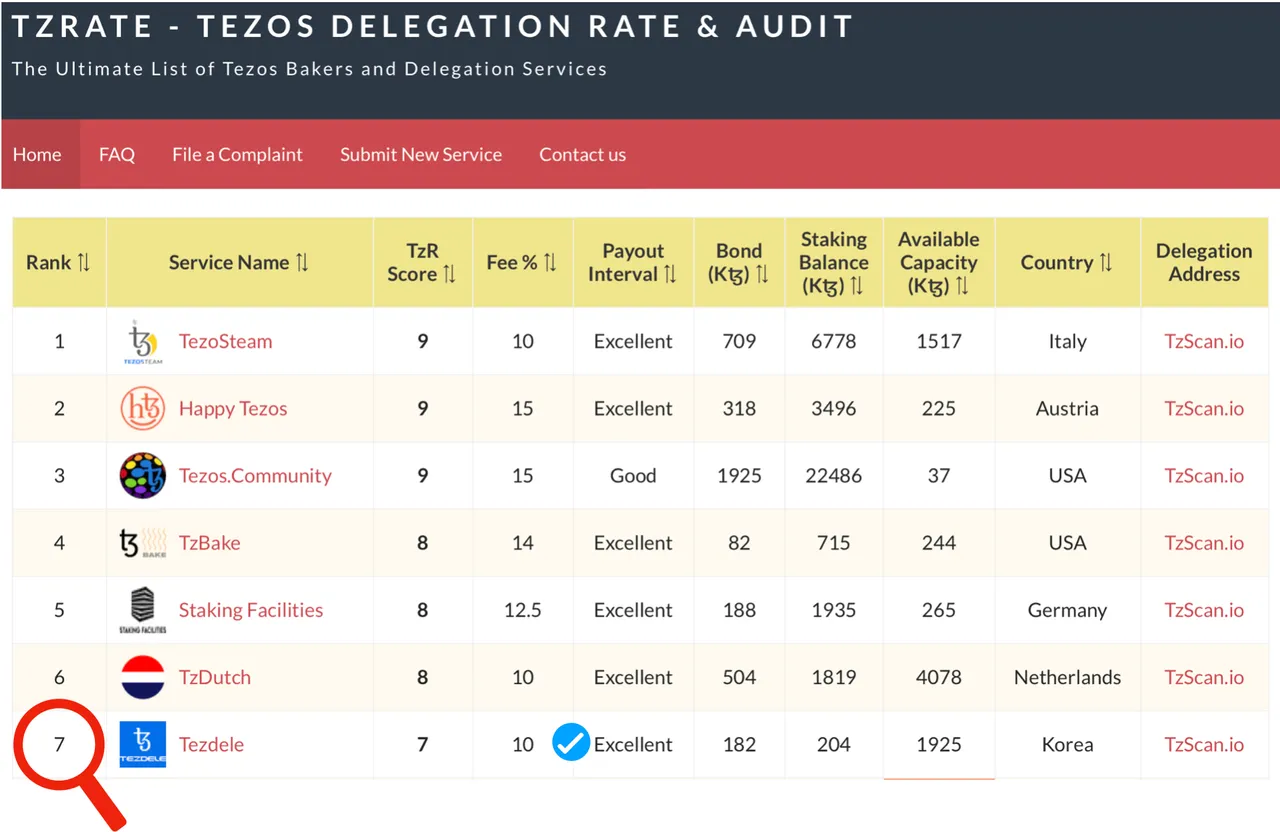
Task: Go to File a Complaint
Action: pos(237,154)
